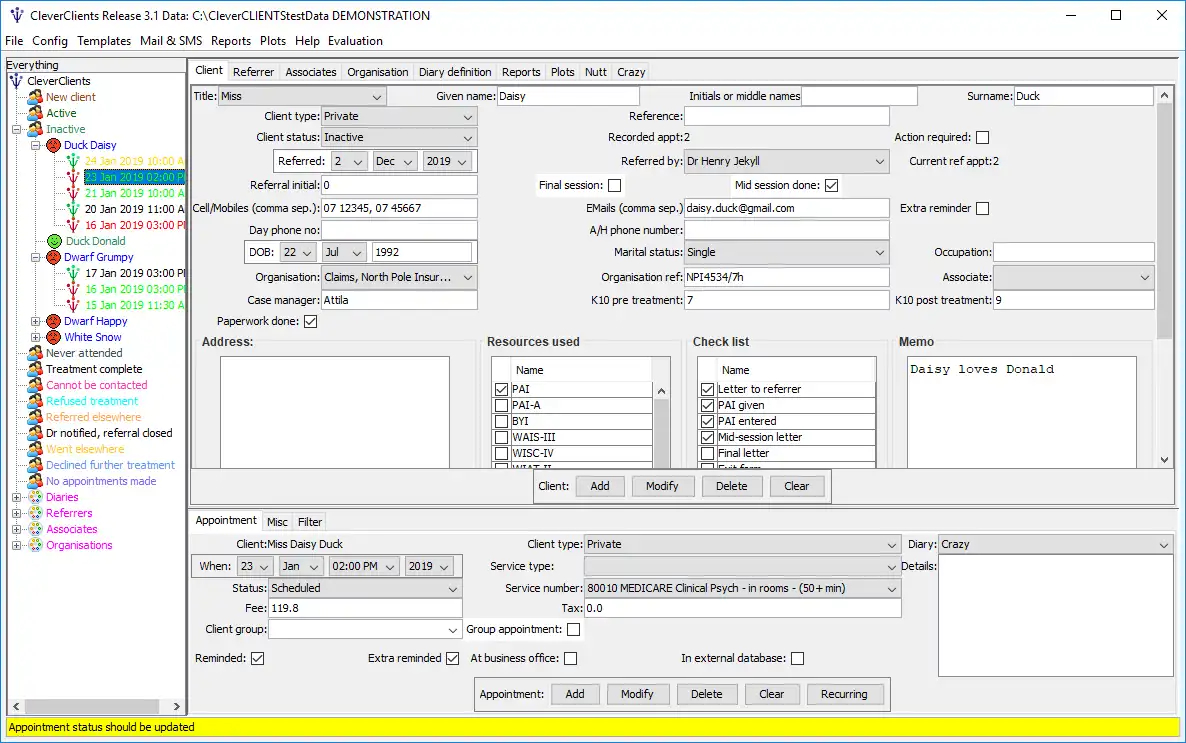Expand the Dwarf Happy tree node
Screen dimensions: 1186x743
point(36,321)
